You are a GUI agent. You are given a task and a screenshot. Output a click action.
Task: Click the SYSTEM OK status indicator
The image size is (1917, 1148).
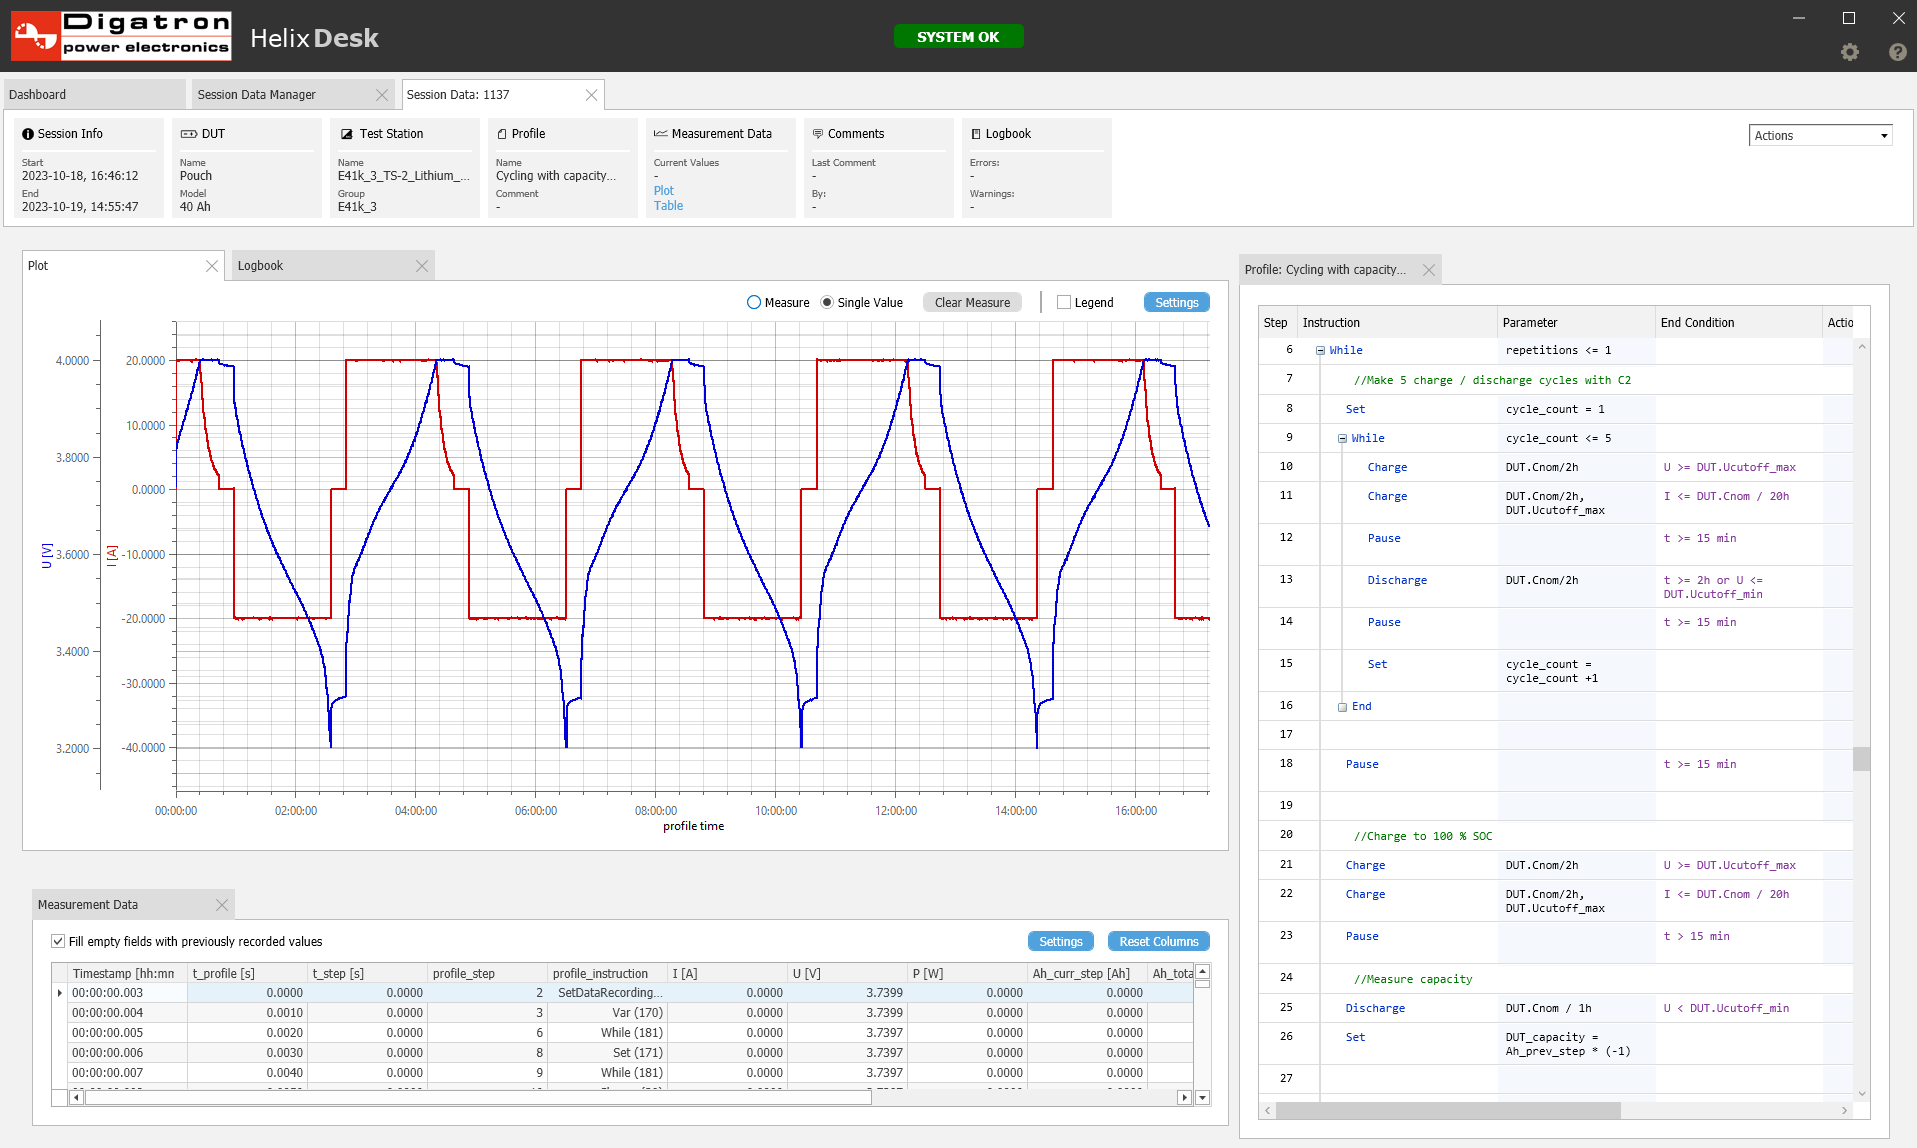pos(958,37)
